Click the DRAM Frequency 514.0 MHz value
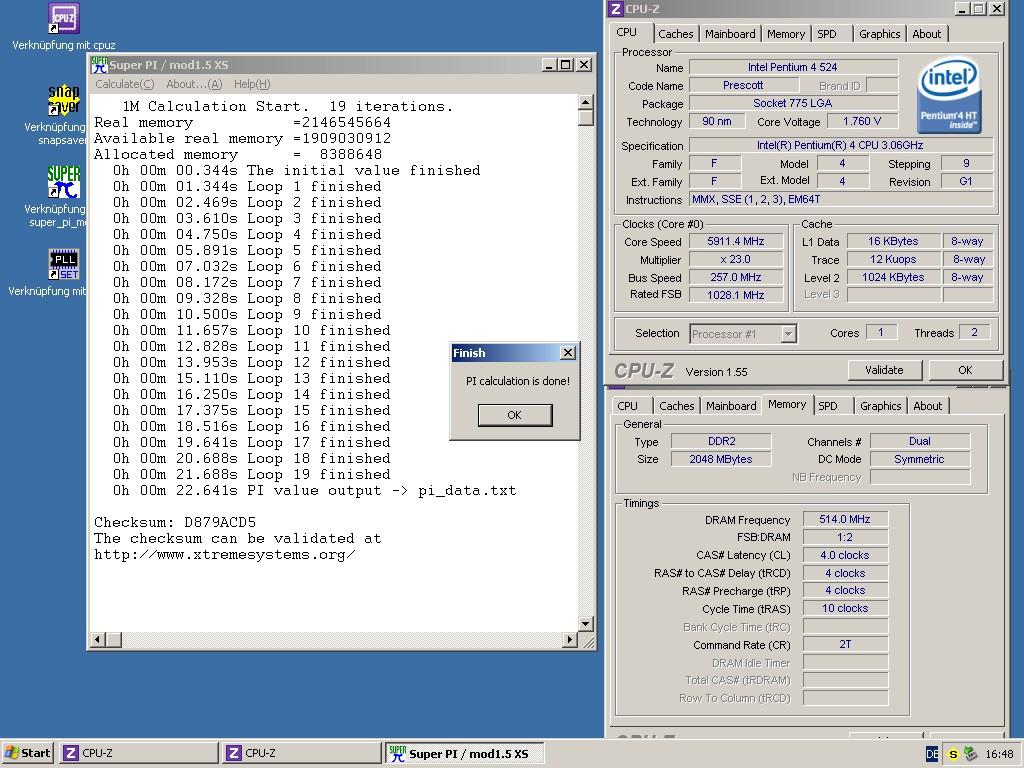This screenshot has width=1024, height=768. (845, 519)
